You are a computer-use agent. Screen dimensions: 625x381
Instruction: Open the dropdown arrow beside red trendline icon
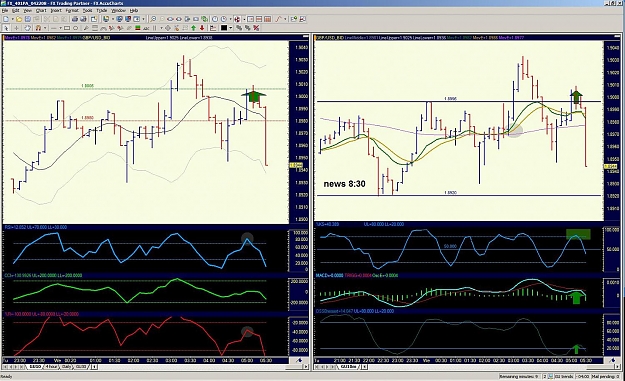tap(285, 19)
